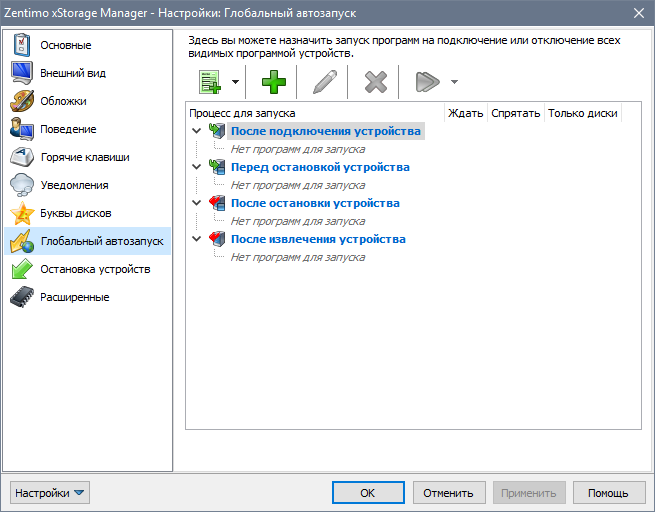Click the run/test play toolbar button

(x=427, y=82)
